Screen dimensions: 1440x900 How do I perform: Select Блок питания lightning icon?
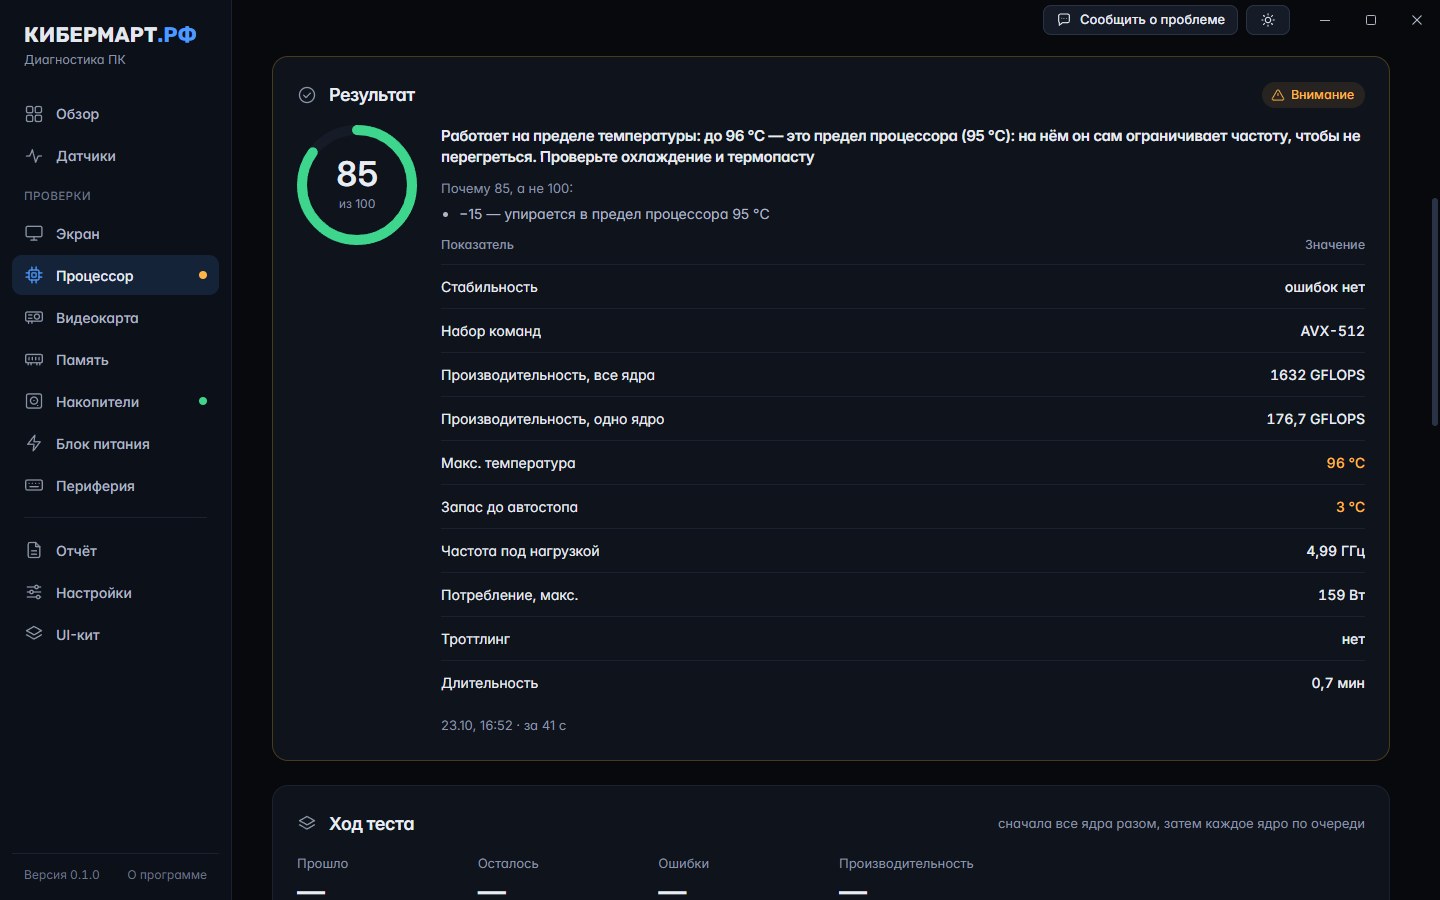coord(34,444)
